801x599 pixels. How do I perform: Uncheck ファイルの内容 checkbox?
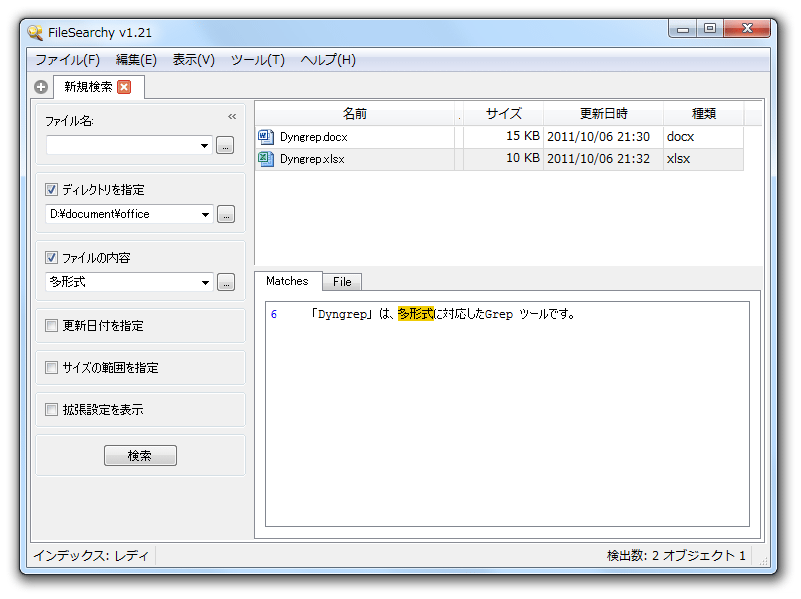pos(51,257)
